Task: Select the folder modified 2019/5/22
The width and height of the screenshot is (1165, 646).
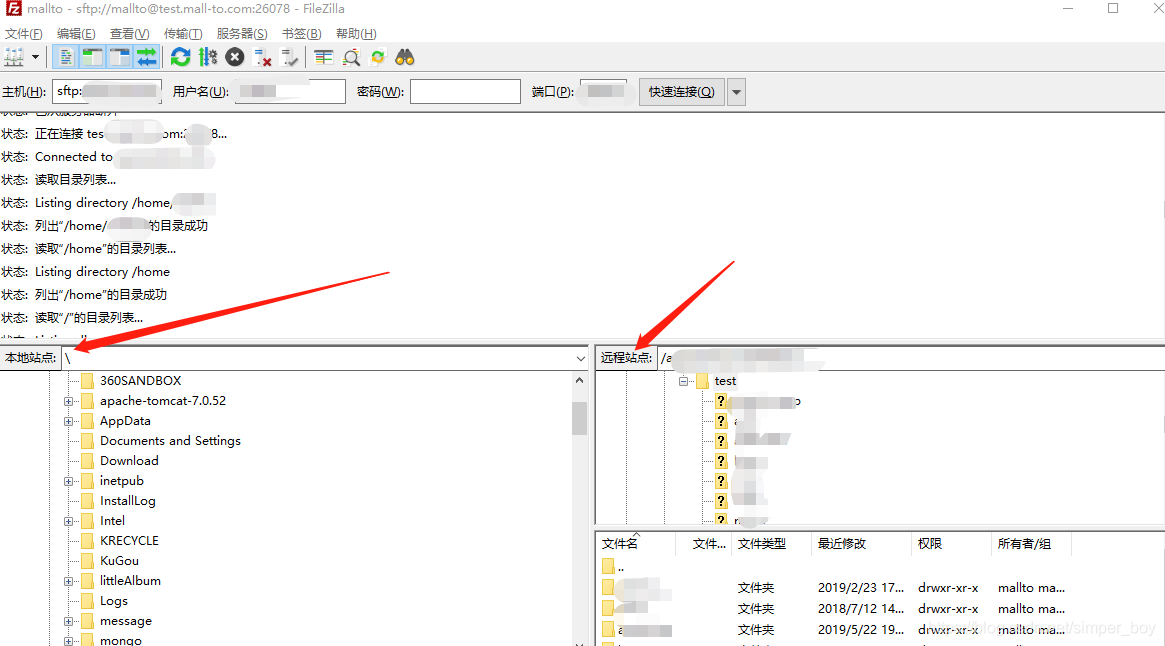Action: (832, 630)
